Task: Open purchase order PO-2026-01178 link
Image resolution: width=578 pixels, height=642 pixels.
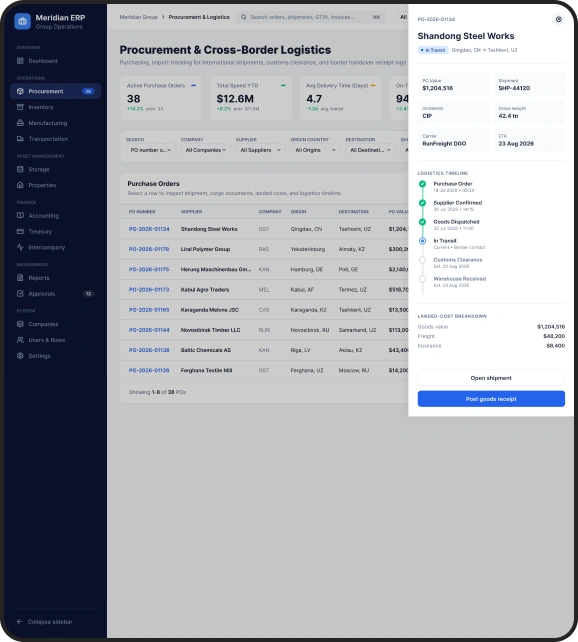Action: (x=149, y=249)
